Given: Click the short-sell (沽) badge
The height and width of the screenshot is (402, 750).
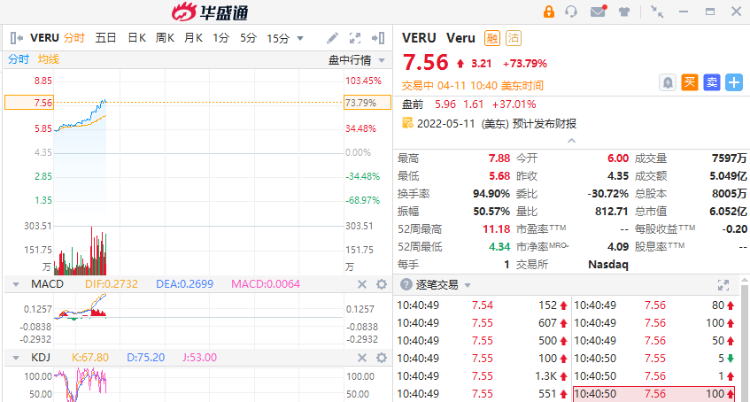Looking at the screenshot, I should 514,38.
